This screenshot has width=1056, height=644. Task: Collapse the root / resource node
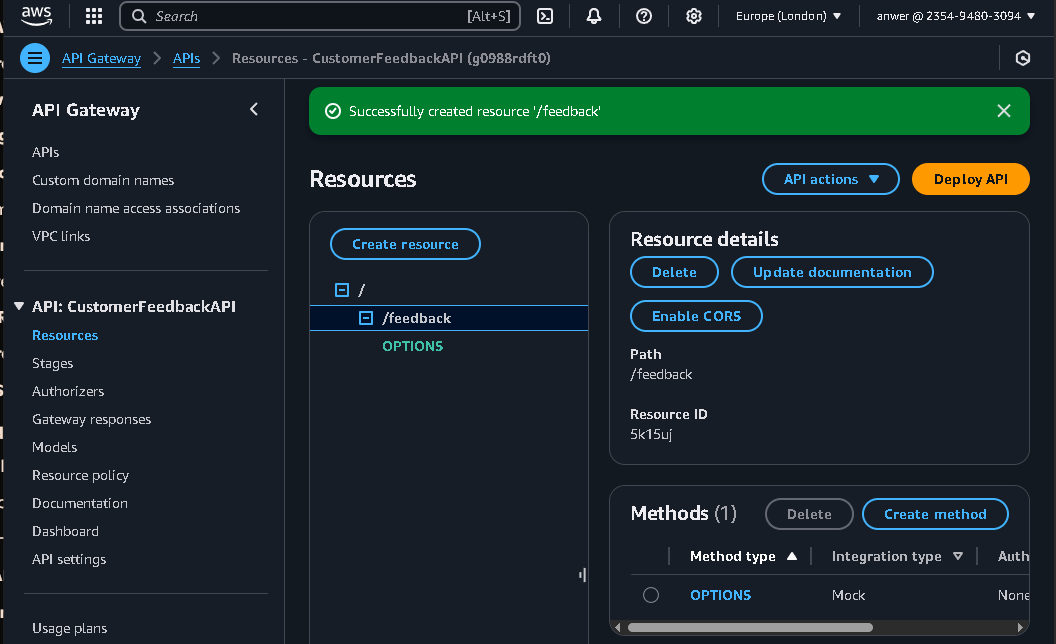(x=342, y=290)
